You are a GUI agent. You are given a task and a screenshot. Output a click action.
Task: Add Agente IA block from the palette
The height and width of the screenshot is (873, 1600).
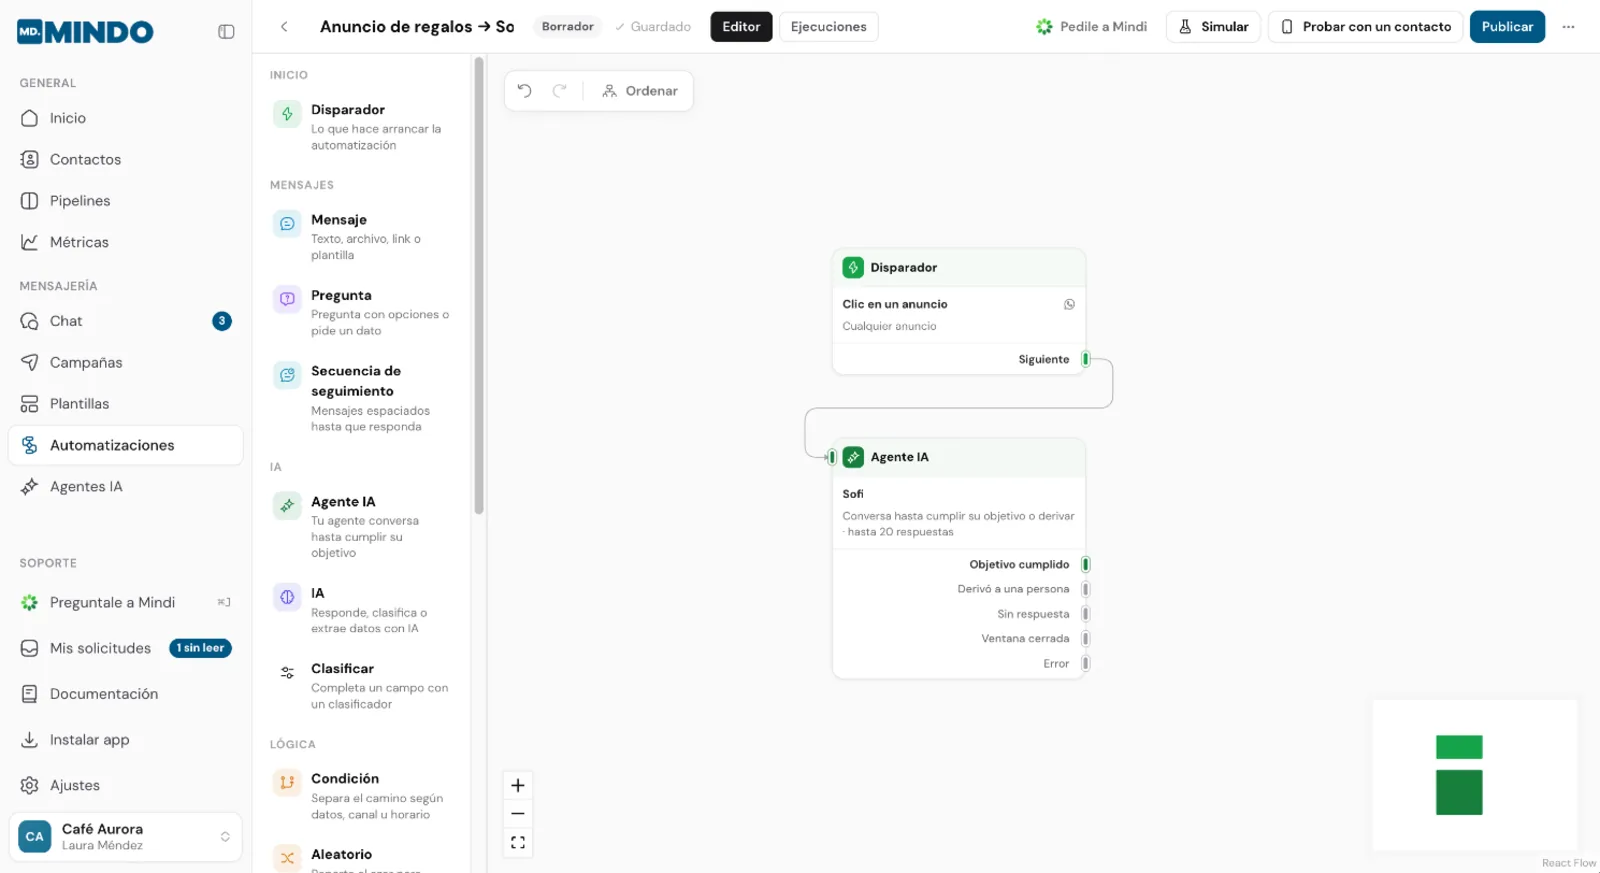coord(362,526)
